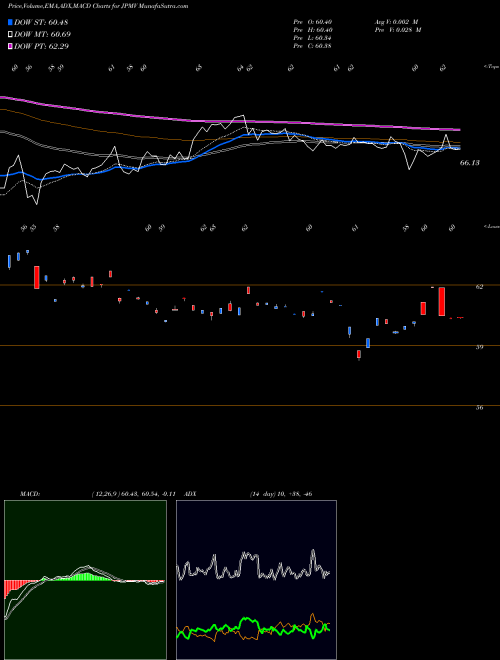The width and height of the screenshot is (500, 660).
Task: Click the chart title for JPMV MunafaSutra.com
Action: [x=98, y=6]
